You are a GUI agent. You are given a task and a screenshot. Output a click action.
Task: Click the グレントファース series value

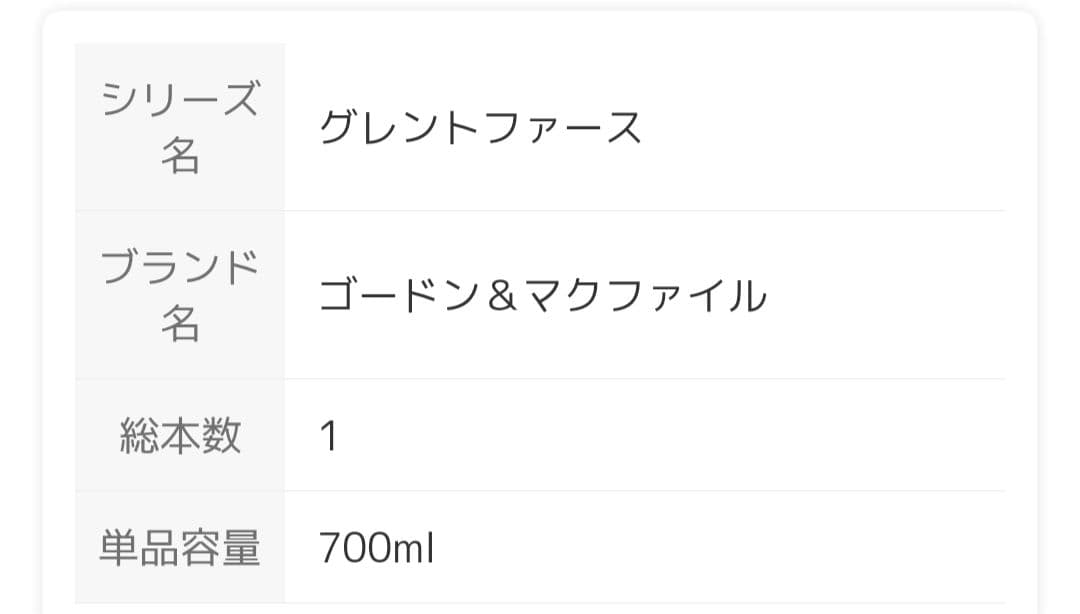480,128
